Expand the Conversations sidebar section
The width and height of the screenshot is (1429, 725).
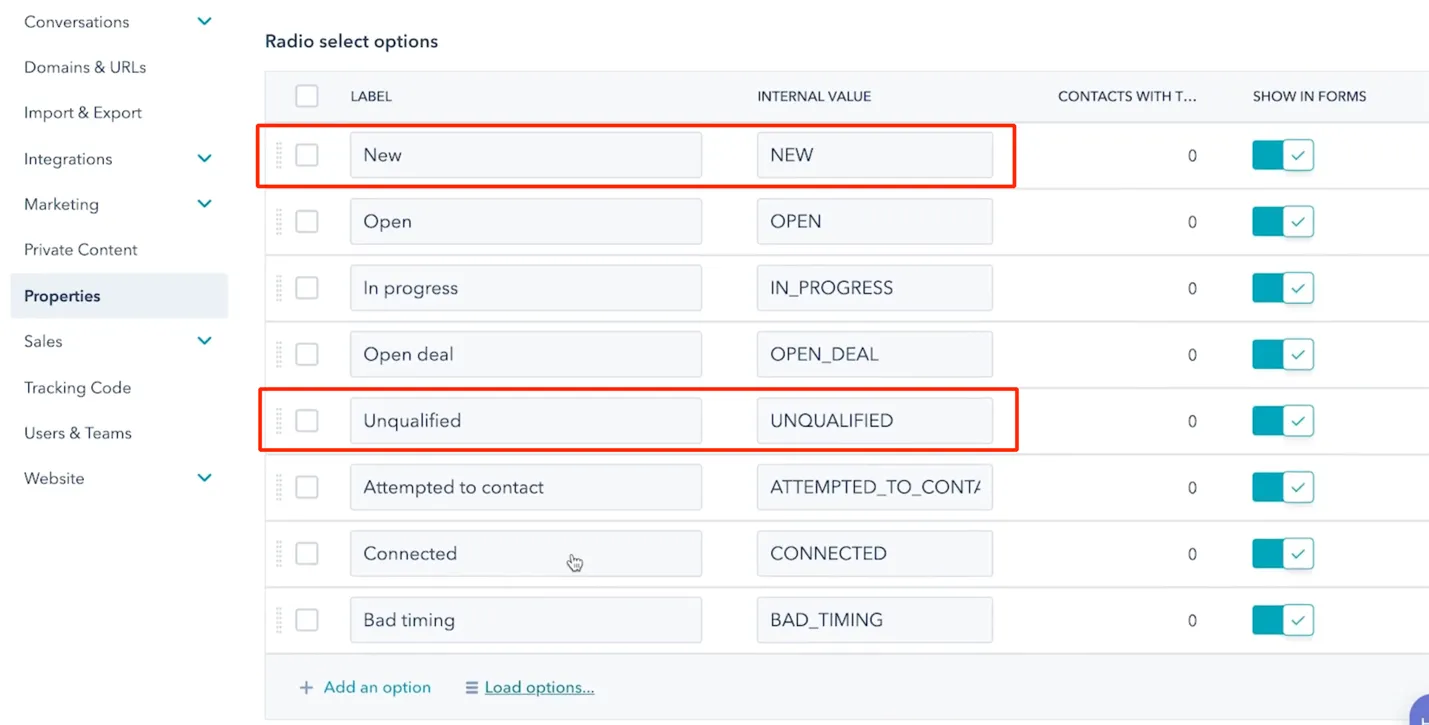tap(204, 22)
